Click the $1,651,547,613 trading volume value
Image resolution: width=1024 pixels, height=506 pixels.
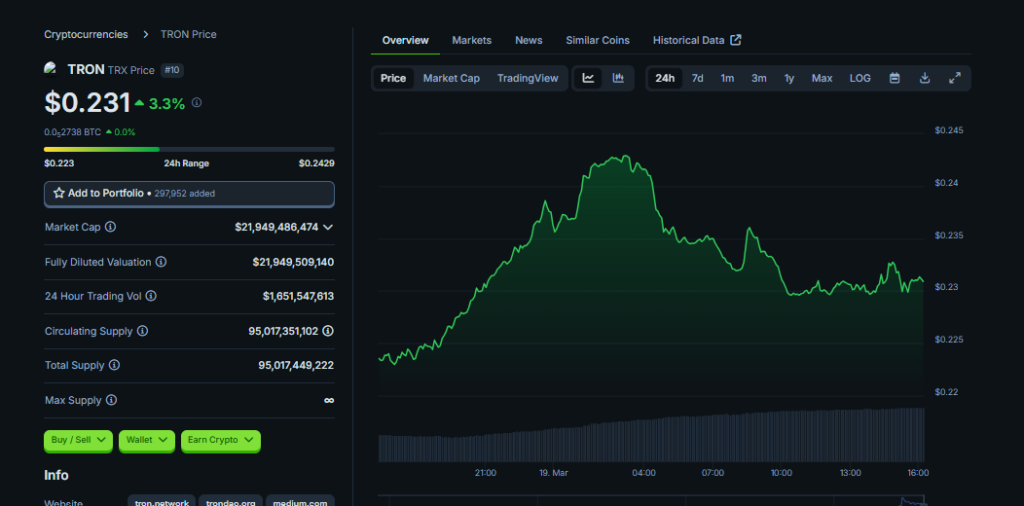click(x=298, y=296)
